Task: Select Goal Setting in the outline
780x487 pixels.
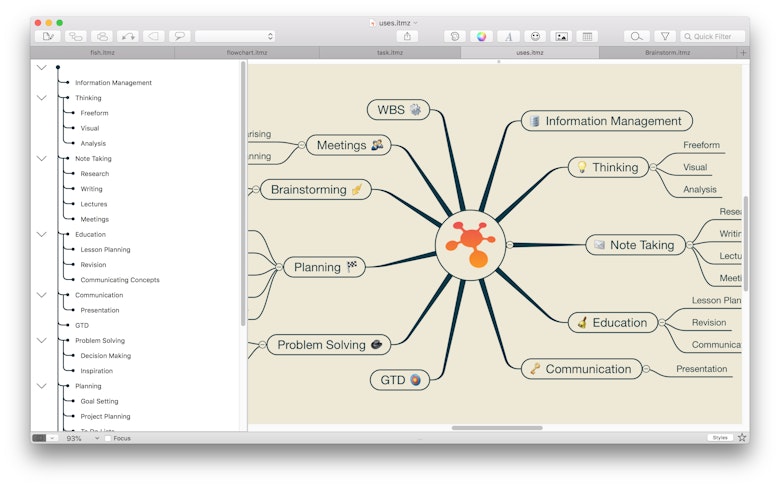Action: (99, 401)
